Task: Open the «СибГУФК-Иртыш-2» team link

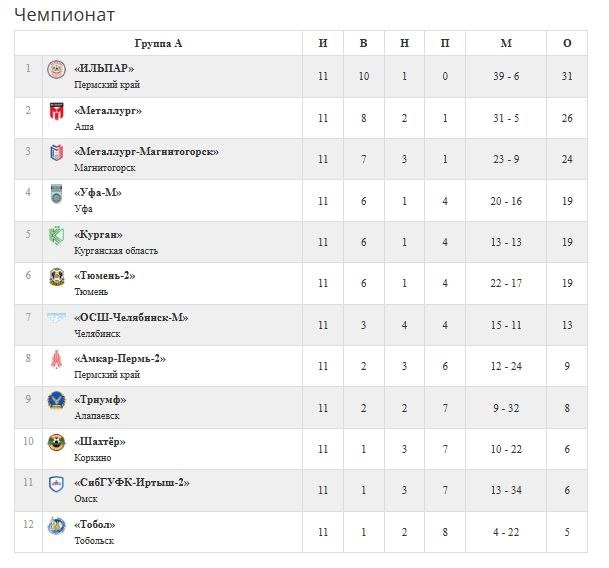Action: point(132,483)
